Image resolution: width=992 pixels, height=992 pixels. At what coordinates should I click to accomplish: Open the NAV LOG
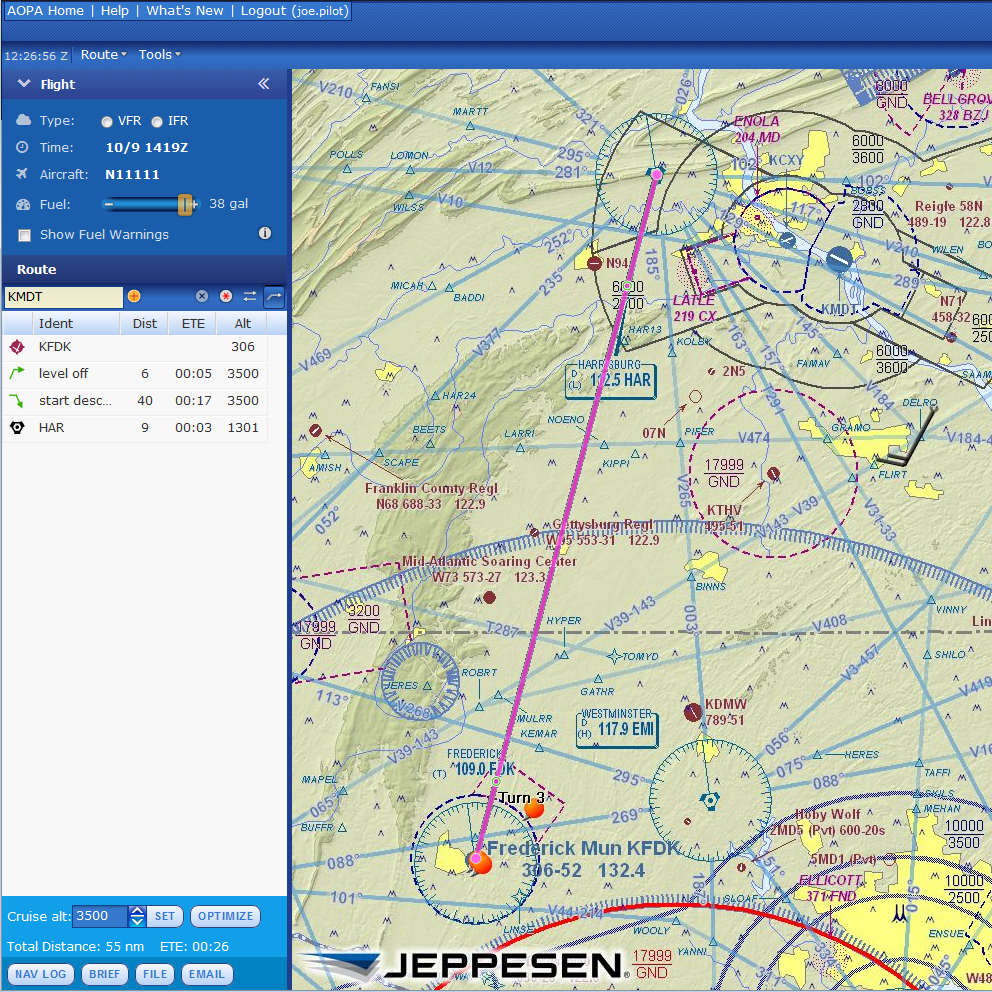coord(40,974)
